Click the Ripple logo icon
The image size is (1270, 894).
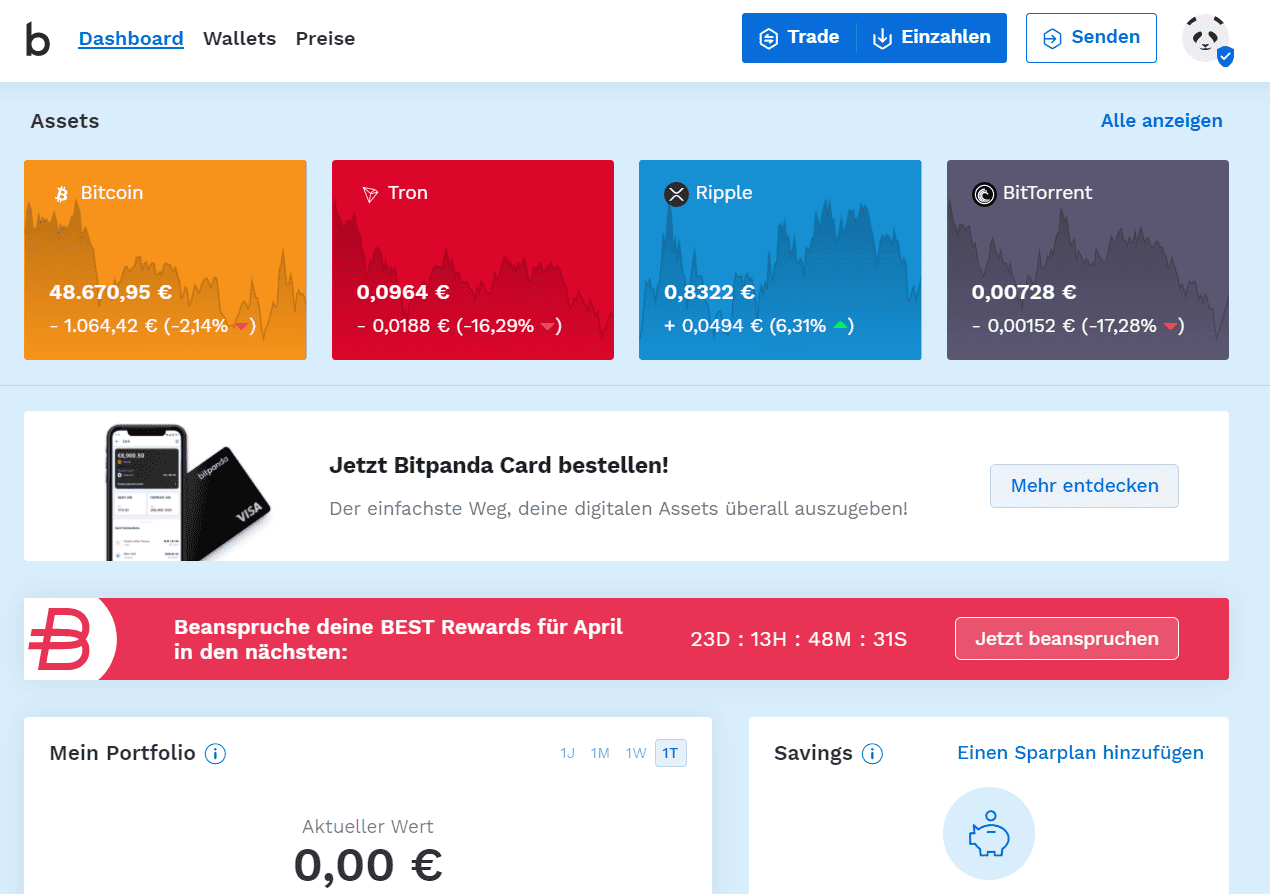(x=677, y=194)
